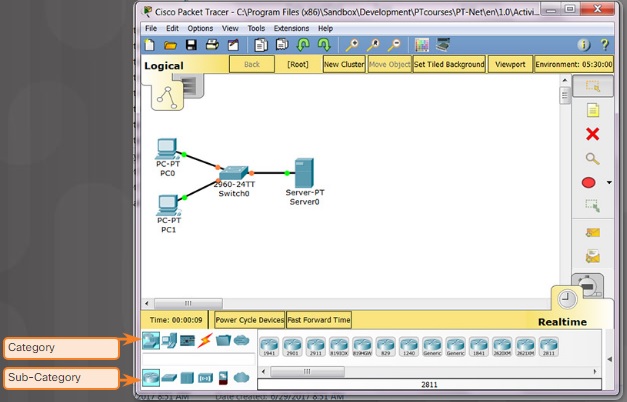The width and height of the screenshot is (627, 402).
Task: Select the 2960-24TT Switch0 device
Action: 234,173
